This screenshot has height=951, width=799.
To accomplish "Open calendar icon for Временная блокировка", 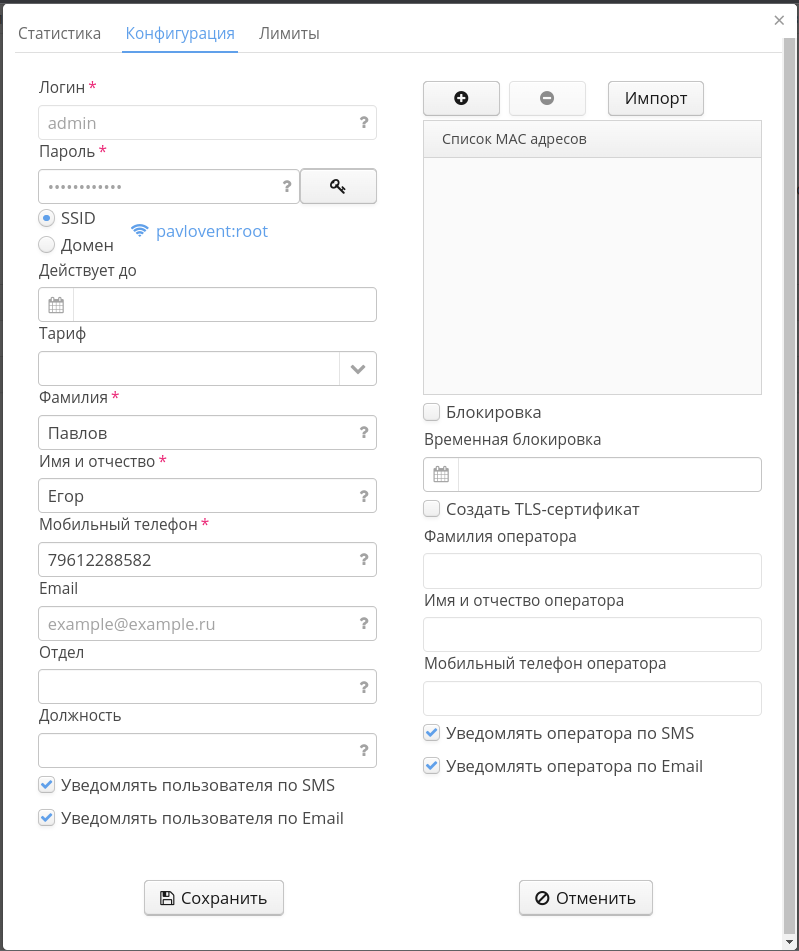I will pos(441,475).
